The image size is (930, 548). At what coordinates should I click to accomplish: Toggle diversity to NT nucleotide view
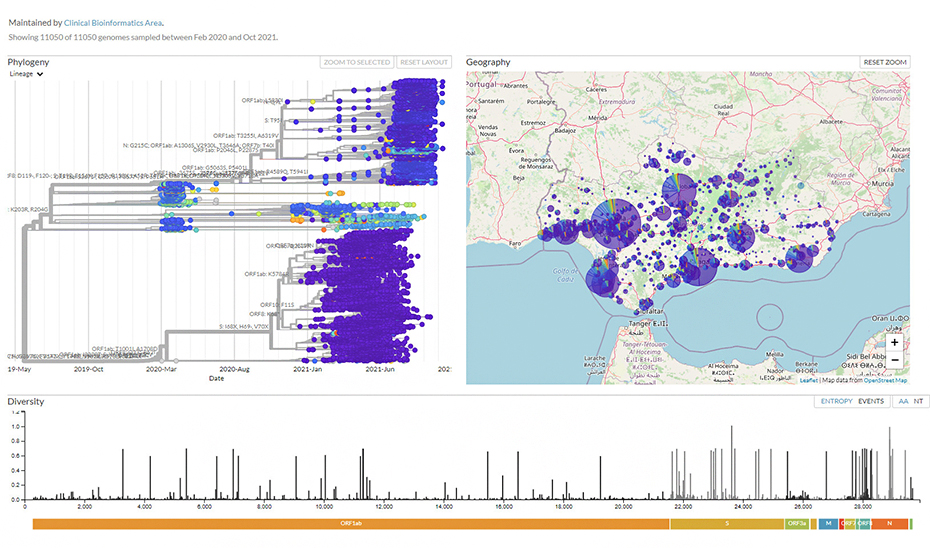918,401
